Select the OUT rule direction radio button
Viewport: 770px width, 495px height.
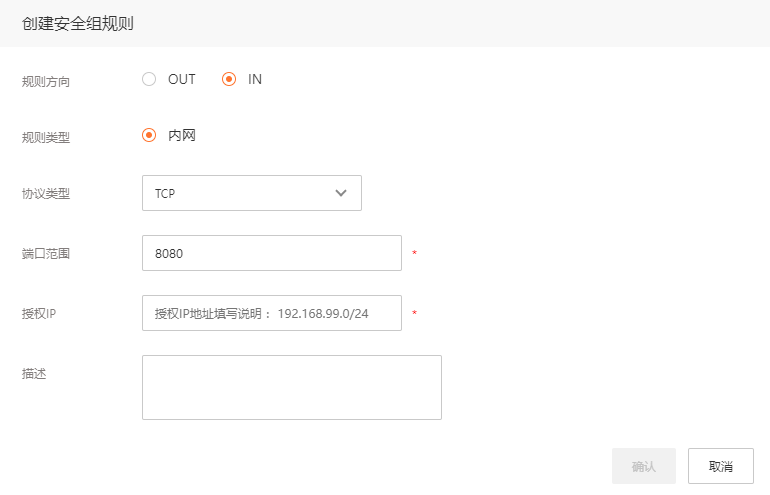coord(149,79)
